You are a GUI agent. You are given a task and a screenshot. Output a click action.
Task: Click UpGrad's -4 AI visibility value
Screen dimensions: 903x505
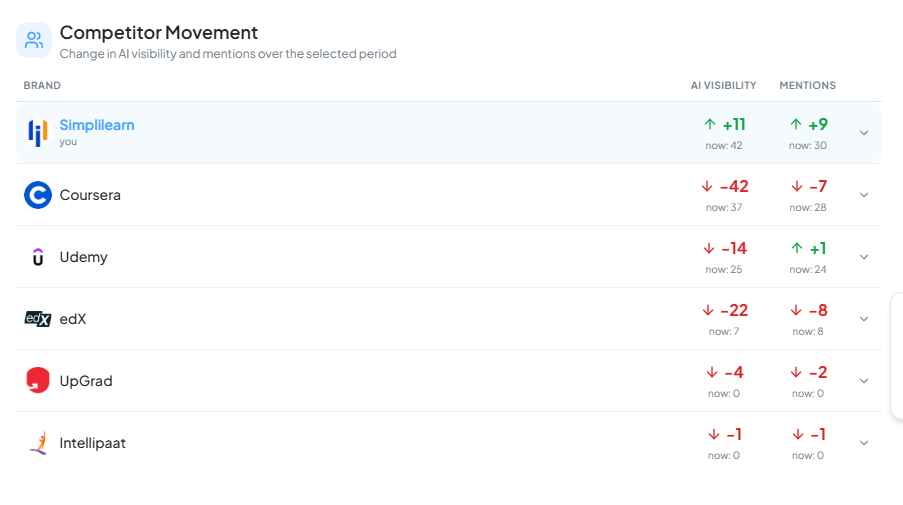734,373
